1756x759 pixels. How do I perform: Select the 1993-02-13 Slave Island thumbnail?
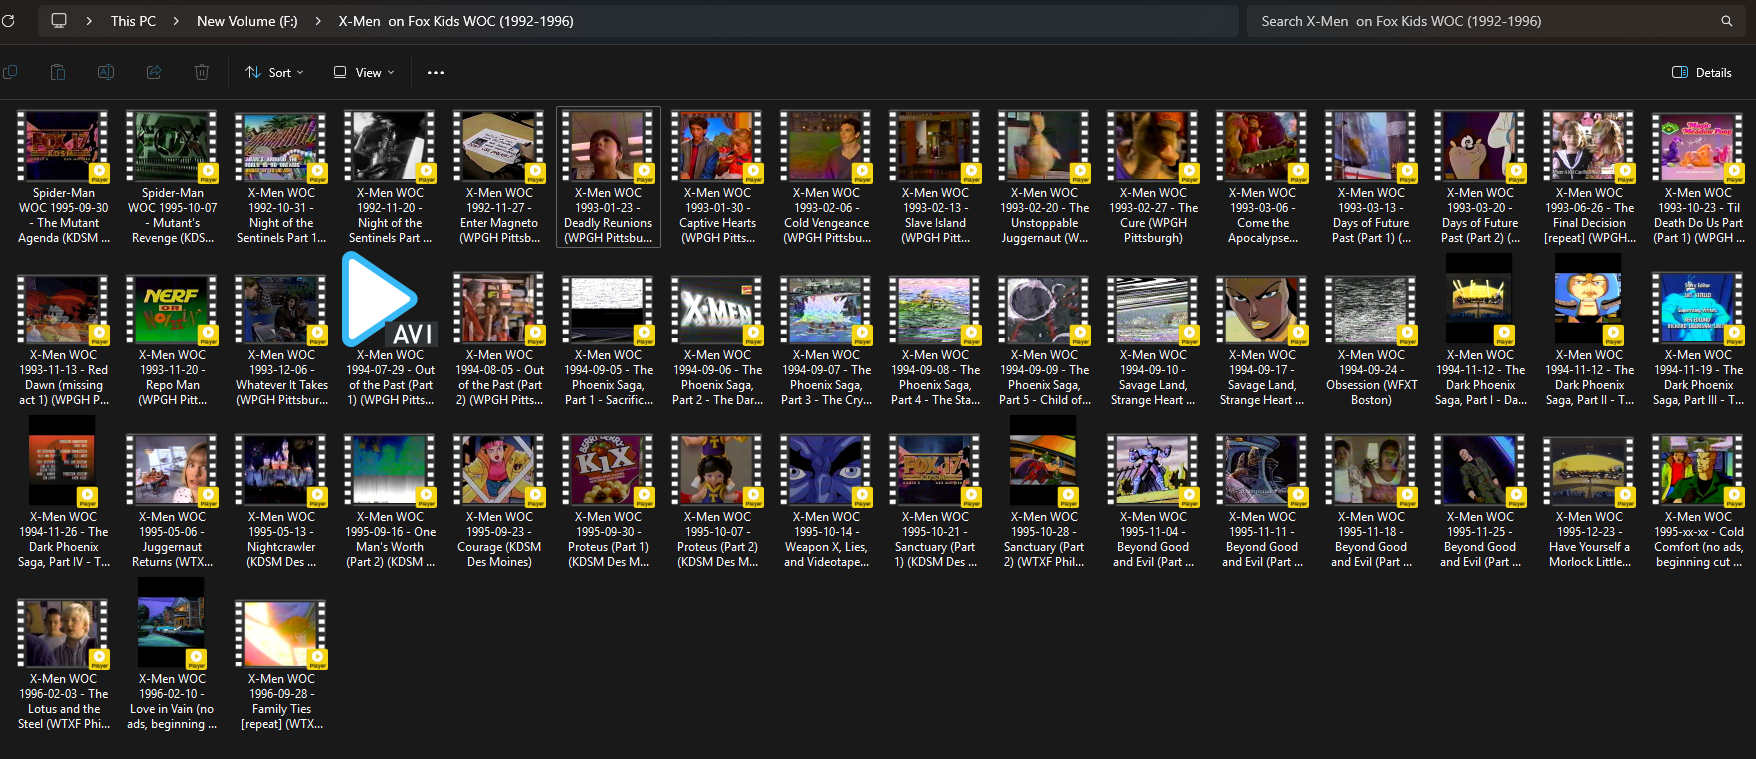tap(935, 146)
